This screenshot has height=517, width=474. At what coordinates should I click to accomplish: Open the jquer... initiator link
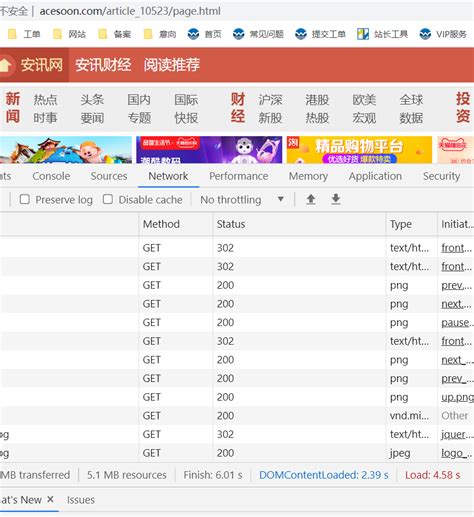click(456, 434)
